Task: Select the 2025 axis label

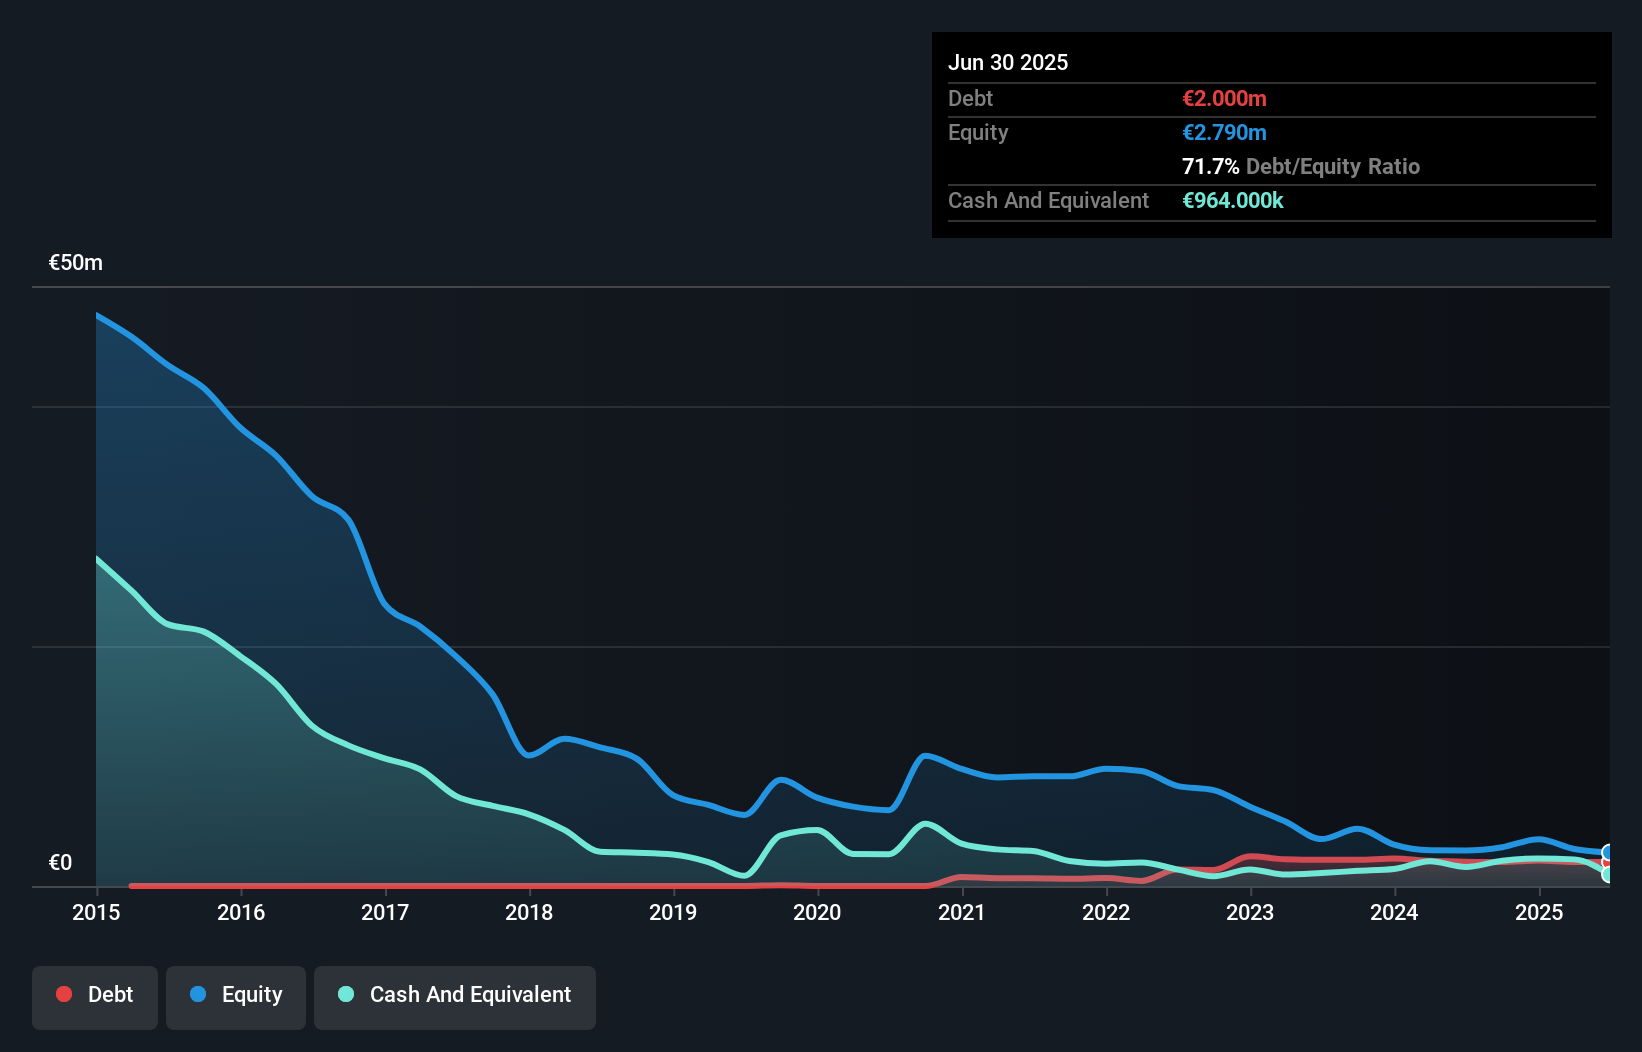Action: tap(1539, 912)
